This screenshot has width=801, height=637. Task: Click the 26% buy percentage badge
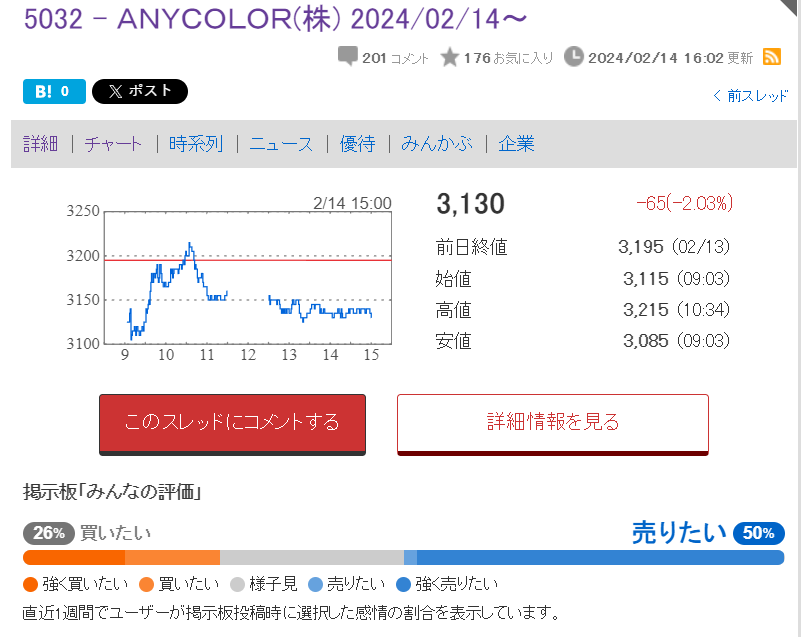(x=49, y=533)
